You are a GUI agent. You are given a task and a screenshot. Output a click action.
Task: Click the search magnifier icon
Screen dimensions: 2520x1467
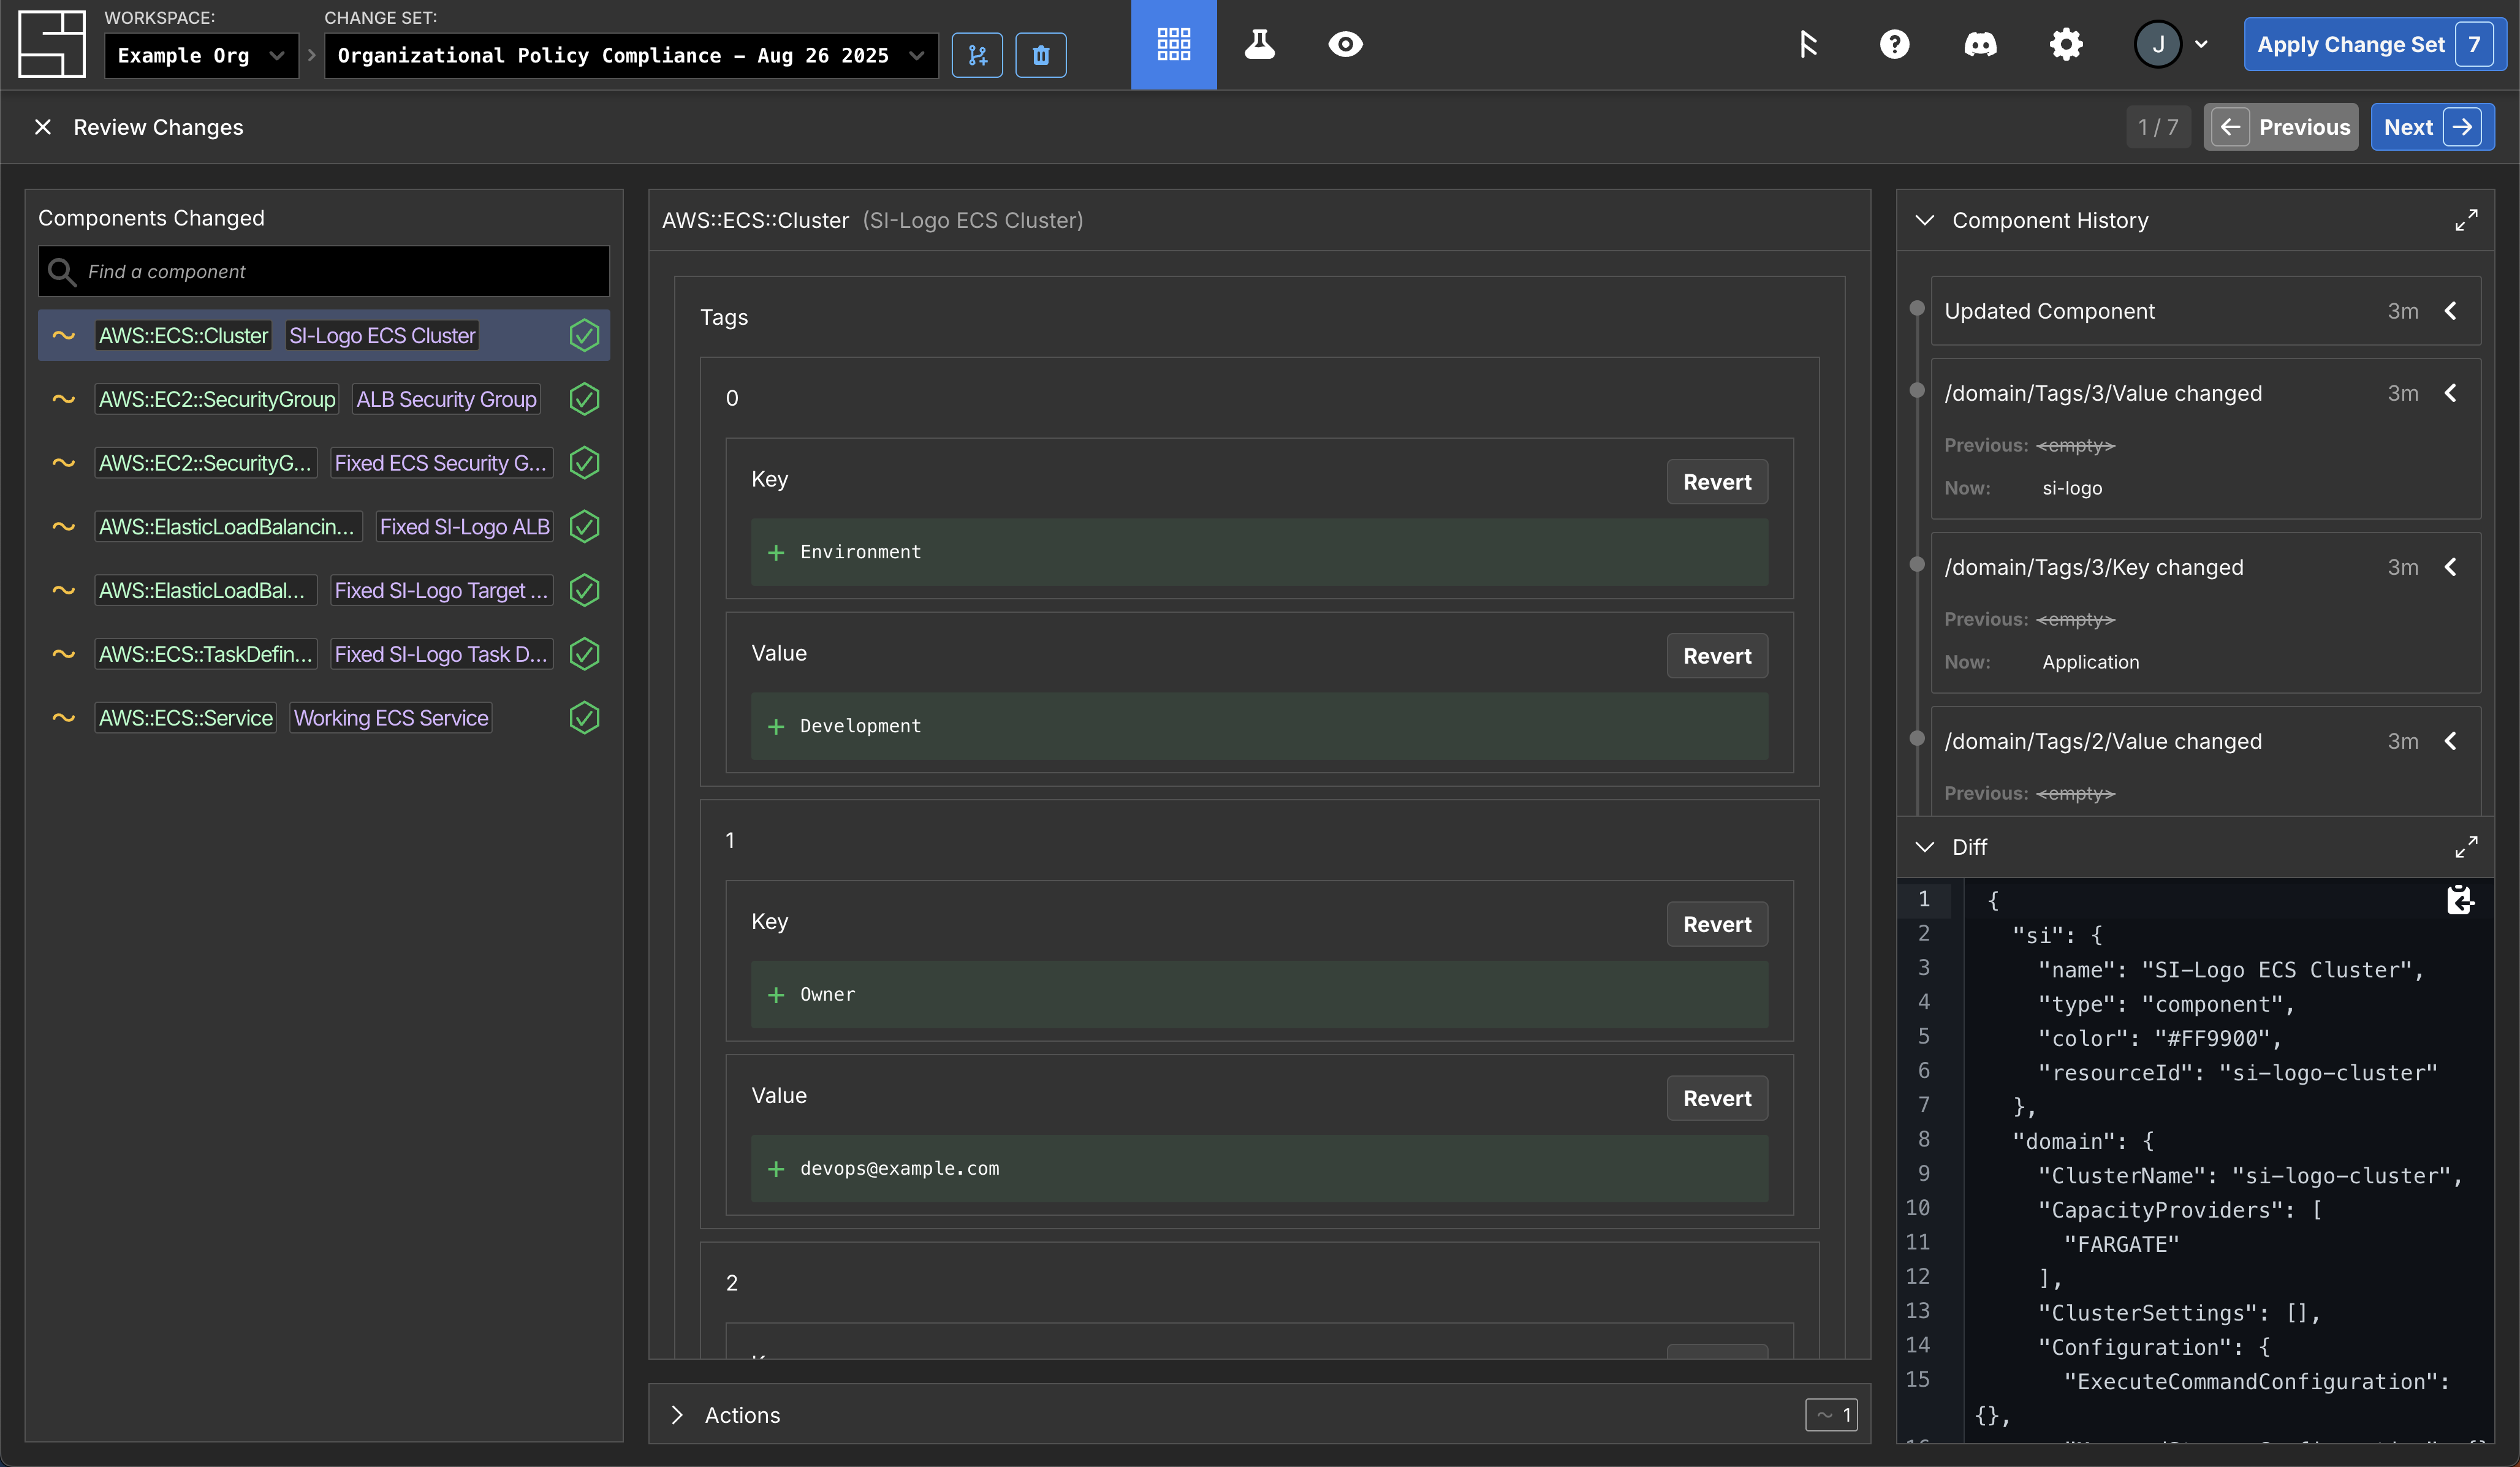(62, 271)
